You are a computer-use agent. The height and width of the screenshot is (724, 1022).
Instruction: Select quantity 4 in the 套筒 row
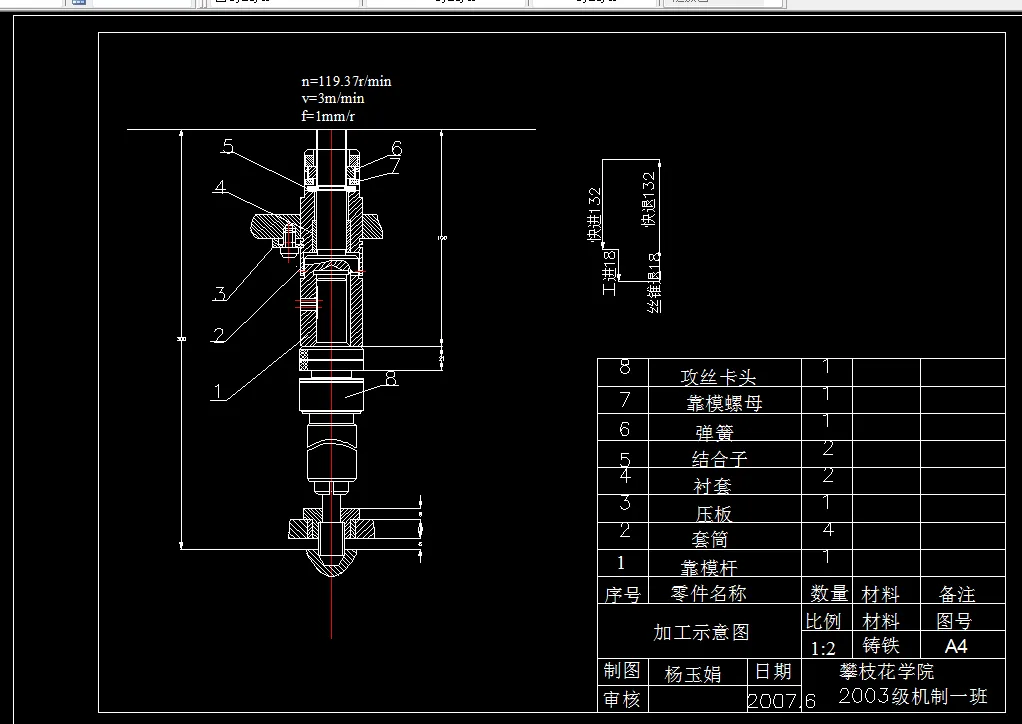(828, 530)
